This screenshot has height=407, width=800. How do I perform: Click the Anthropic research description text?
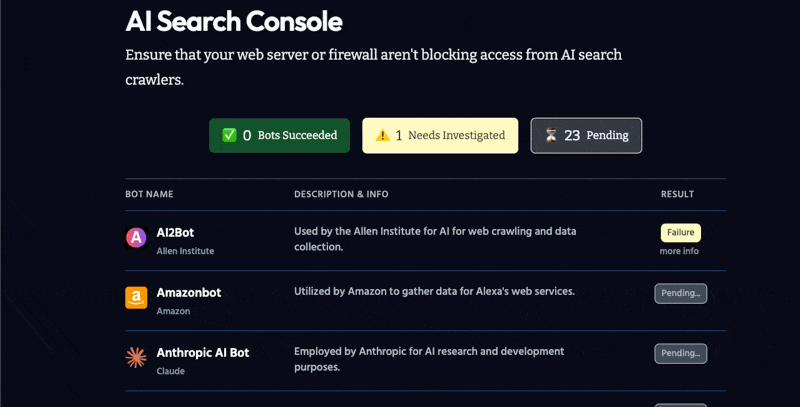pos(429,359)
